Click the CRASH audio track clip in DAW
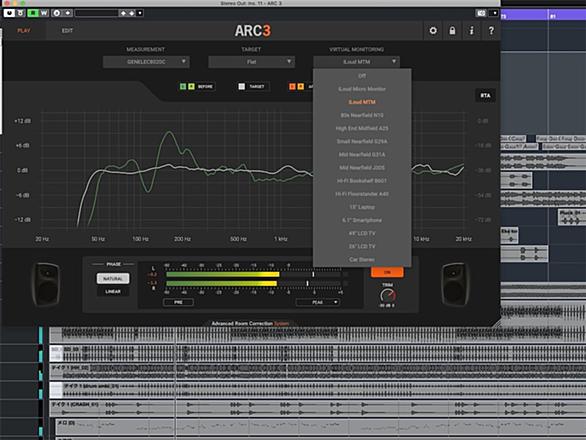 (x=318, y=408)
